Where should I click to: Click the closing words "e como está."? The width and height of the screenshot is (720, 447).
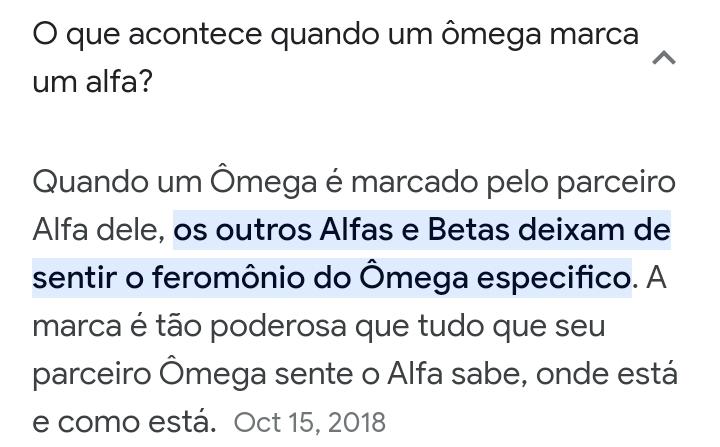(x=124, y=421)
